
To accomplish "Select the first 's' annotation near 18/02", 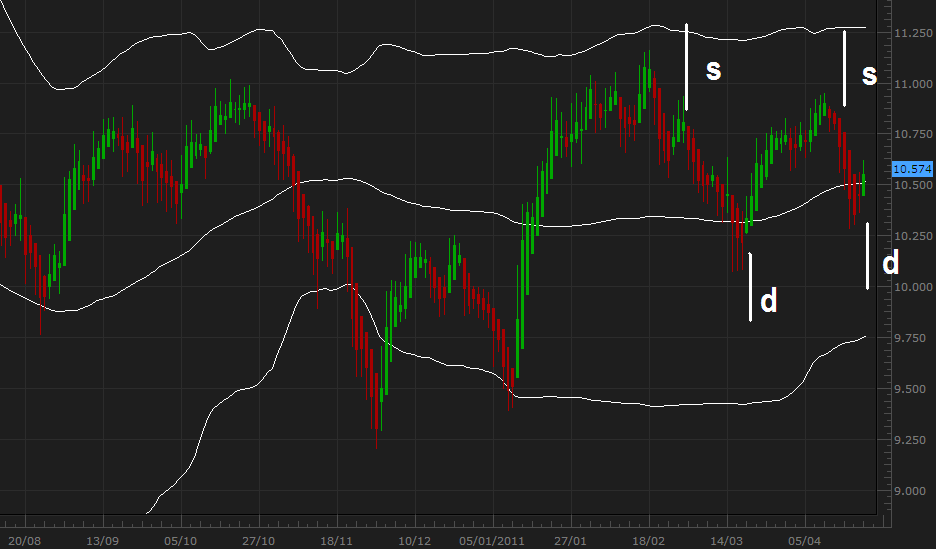I will (x=713, y=71).
